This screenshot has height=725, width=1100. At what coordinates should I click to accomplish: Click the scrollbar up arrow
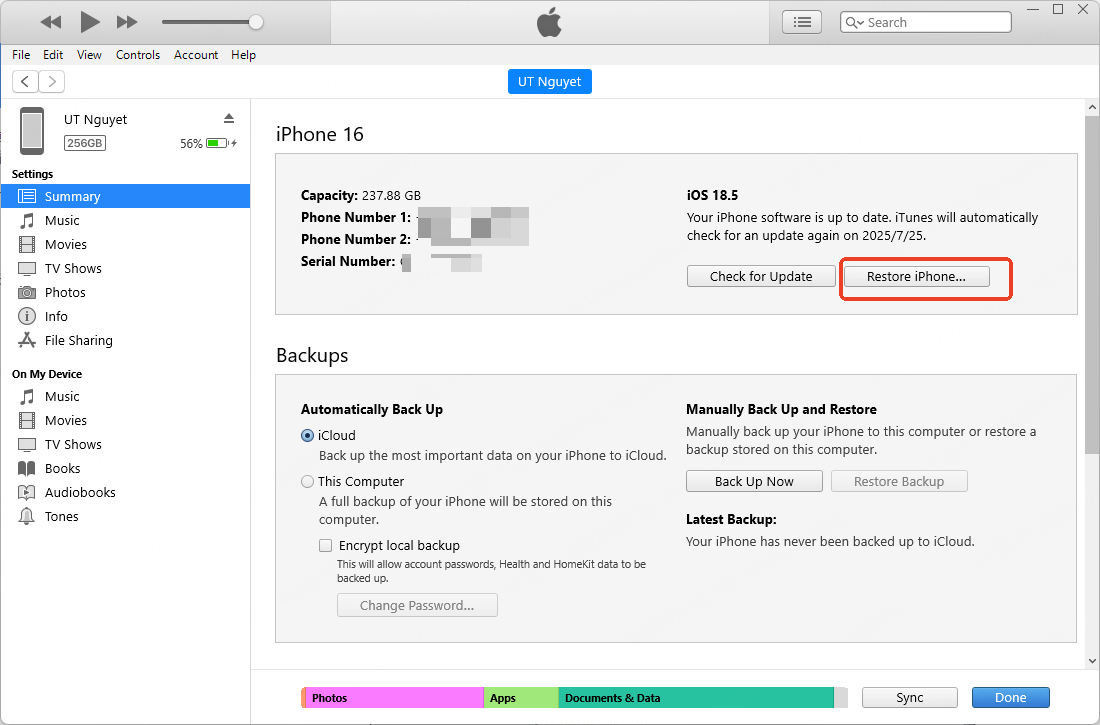coord(1092,108)
